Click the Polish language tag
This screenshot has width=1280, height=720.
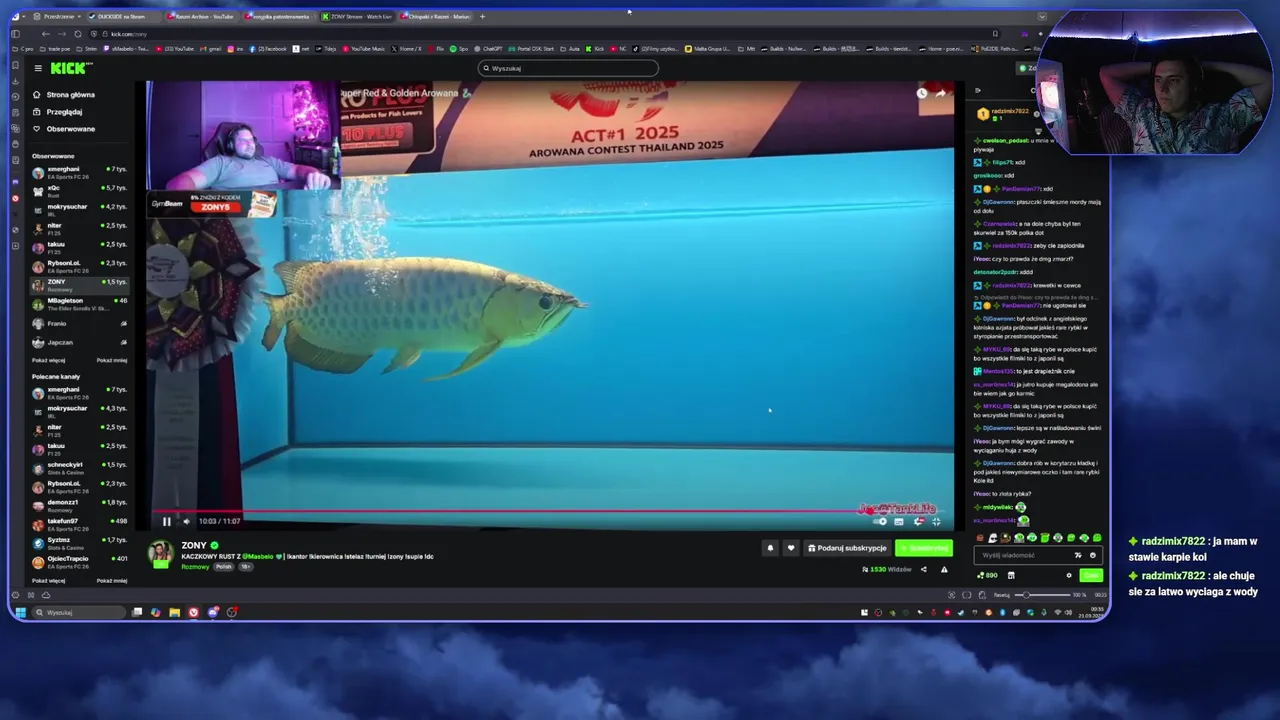(224, 567)
